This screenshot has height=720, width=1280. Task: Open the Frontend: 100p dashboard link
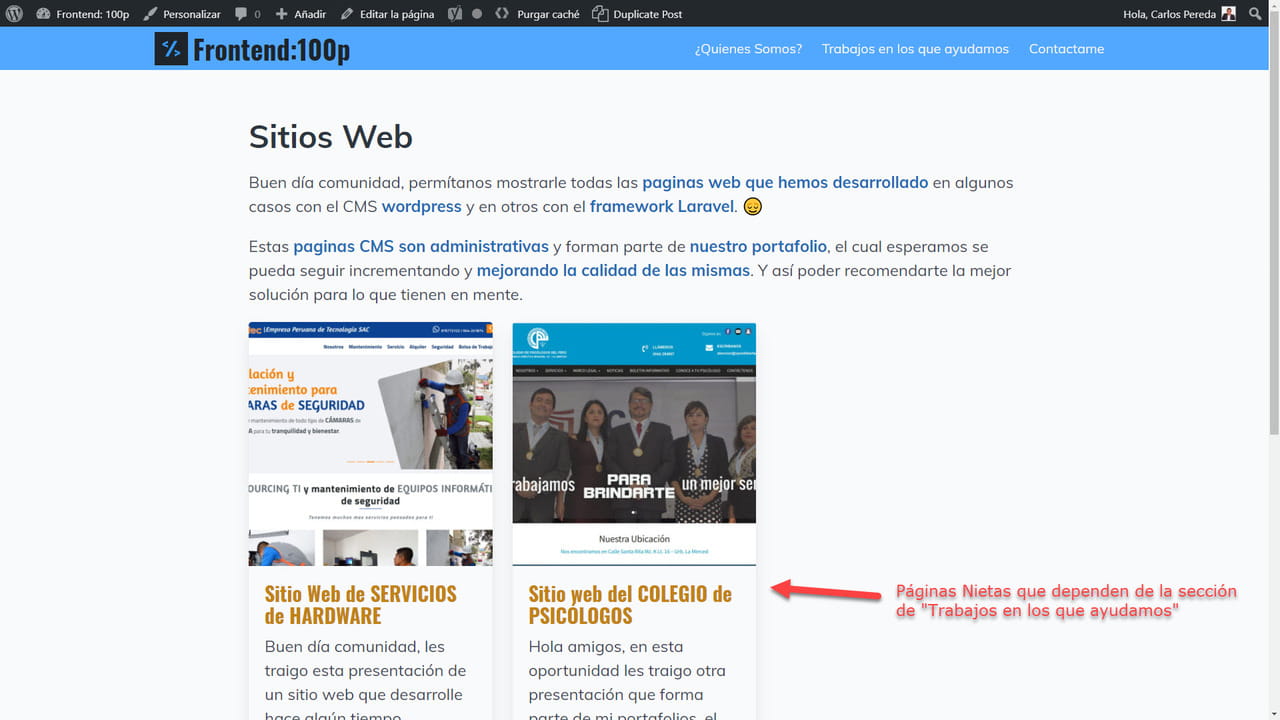tap(82, 14)
